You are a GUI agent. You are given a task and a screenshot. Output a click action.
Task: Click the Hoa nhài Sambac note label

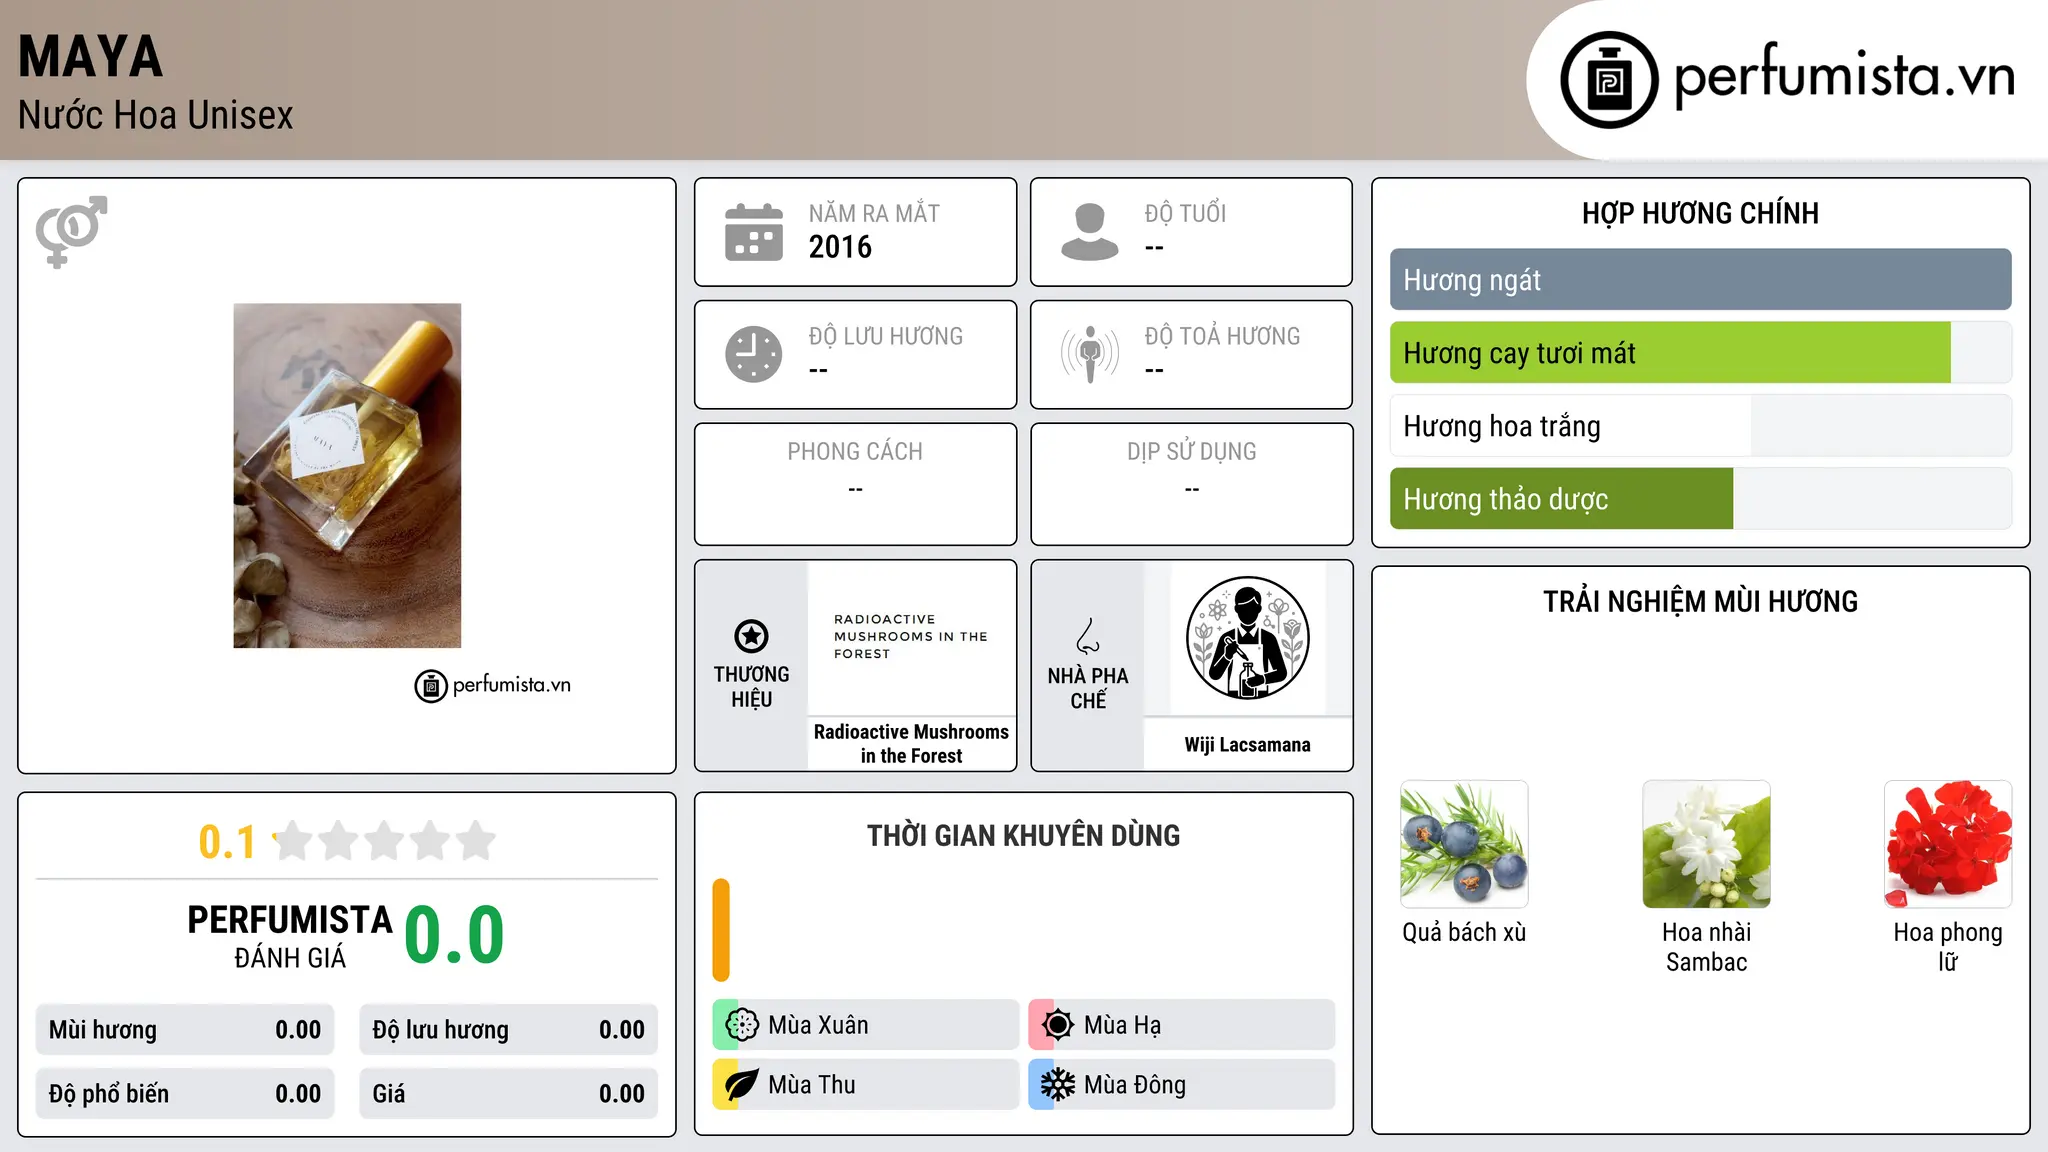pyautogui.click(x=1706, y=947)
